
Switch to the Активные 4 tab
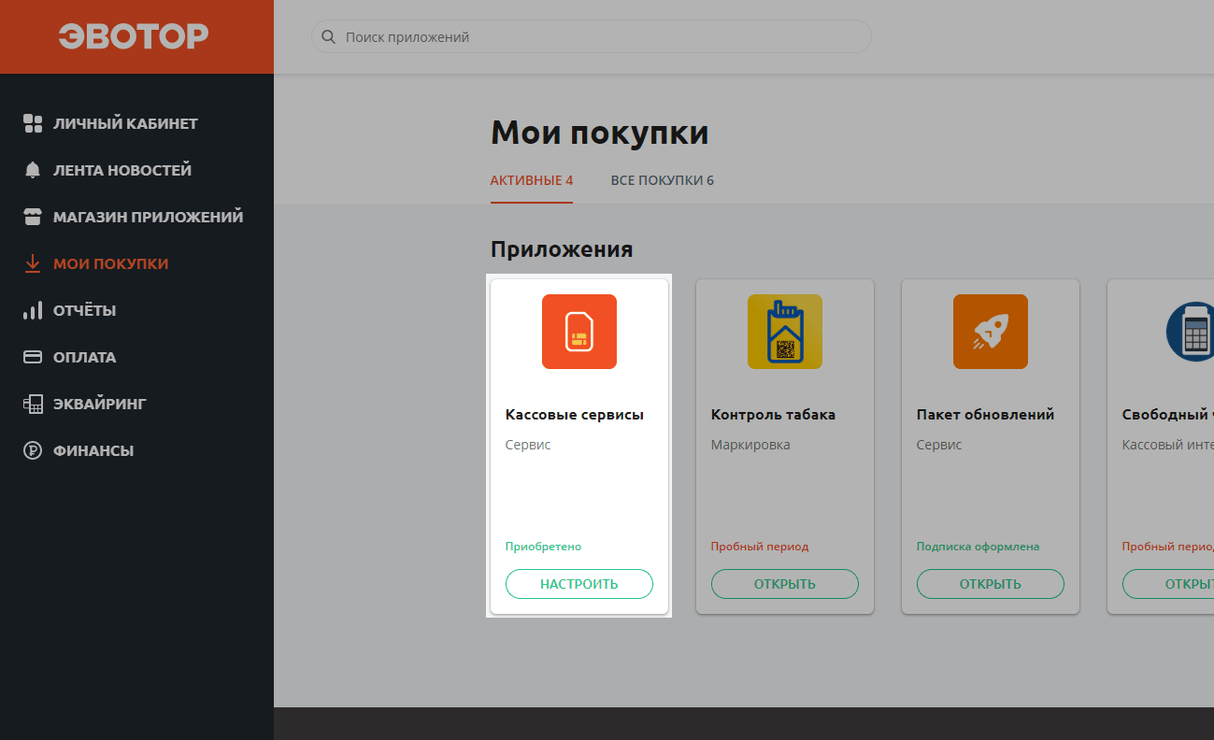pos(531,181)
